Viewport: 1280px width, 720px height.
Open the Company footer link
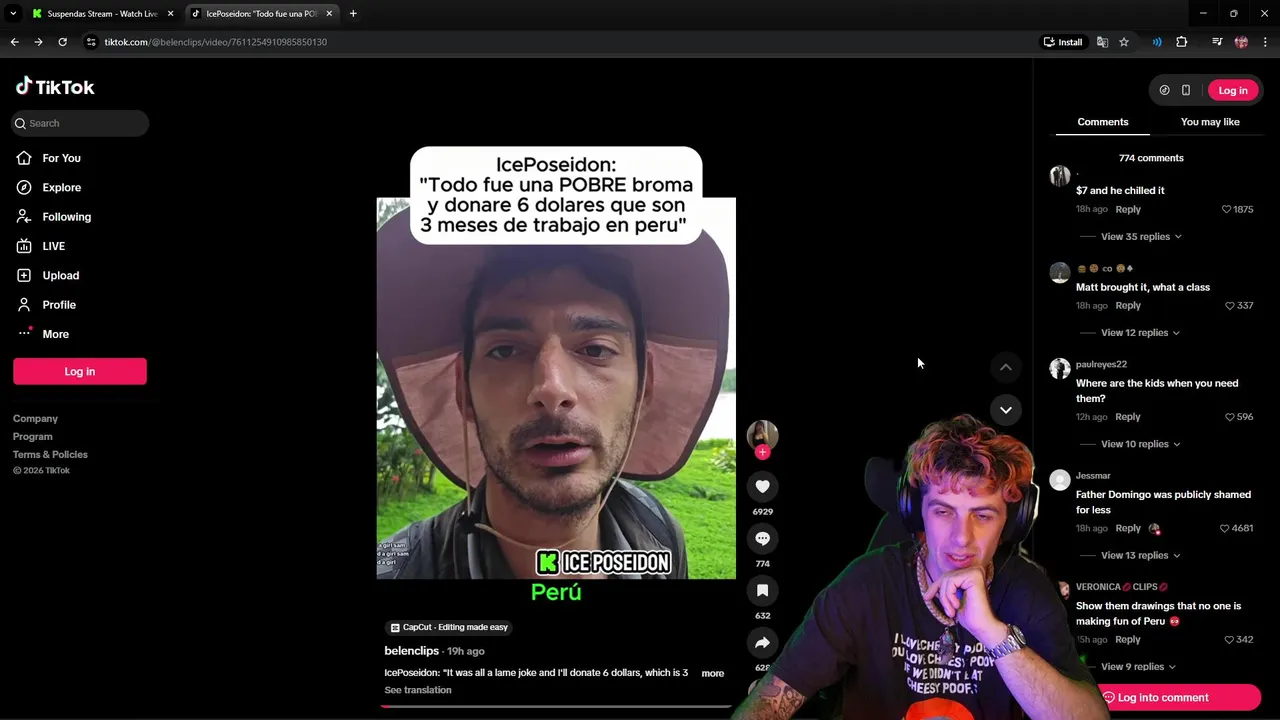(x=35, y=419)
